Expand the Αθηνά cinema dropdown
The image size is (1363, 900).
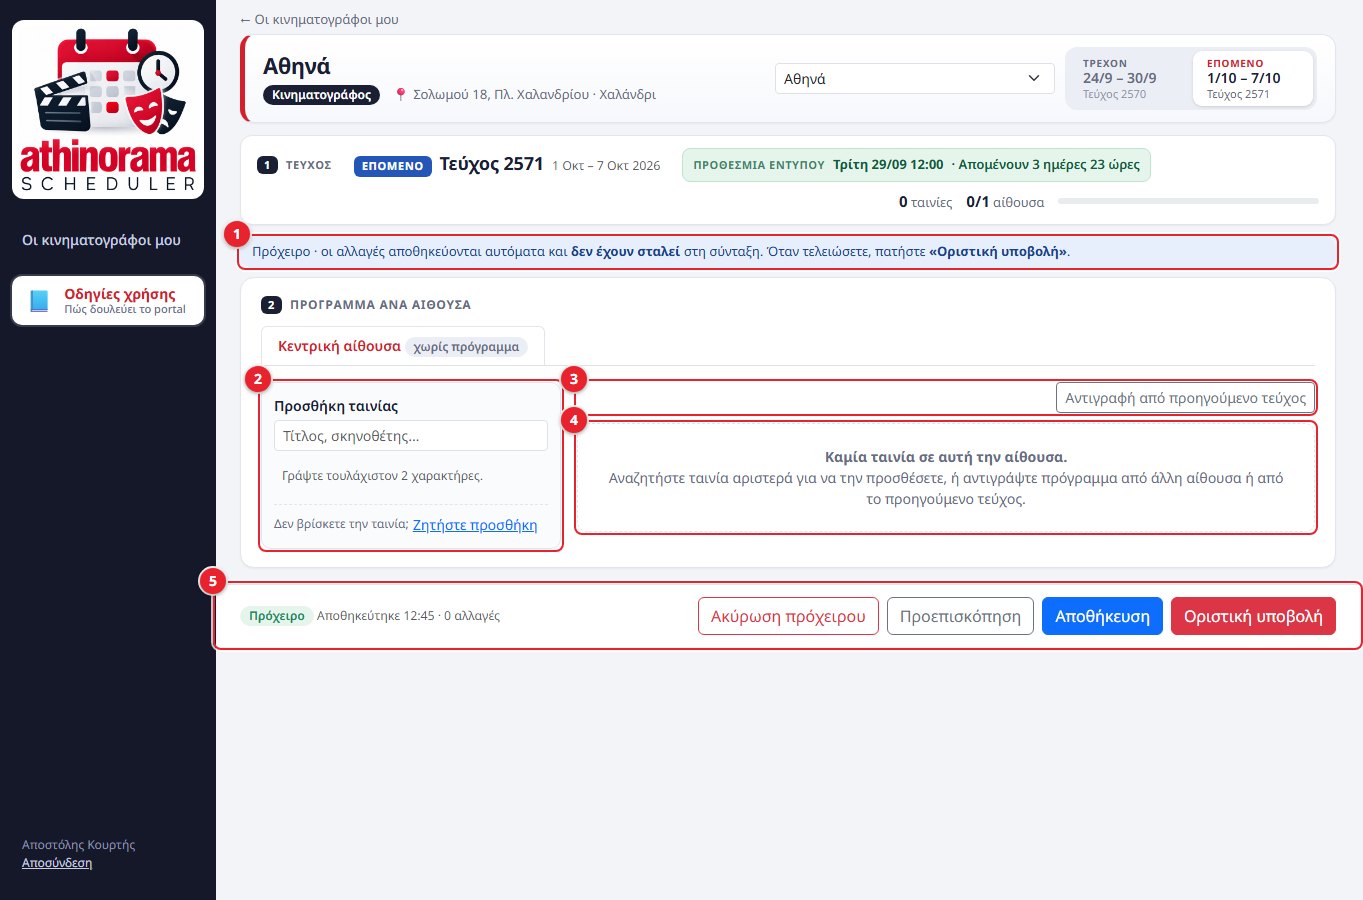coord(914,79)
